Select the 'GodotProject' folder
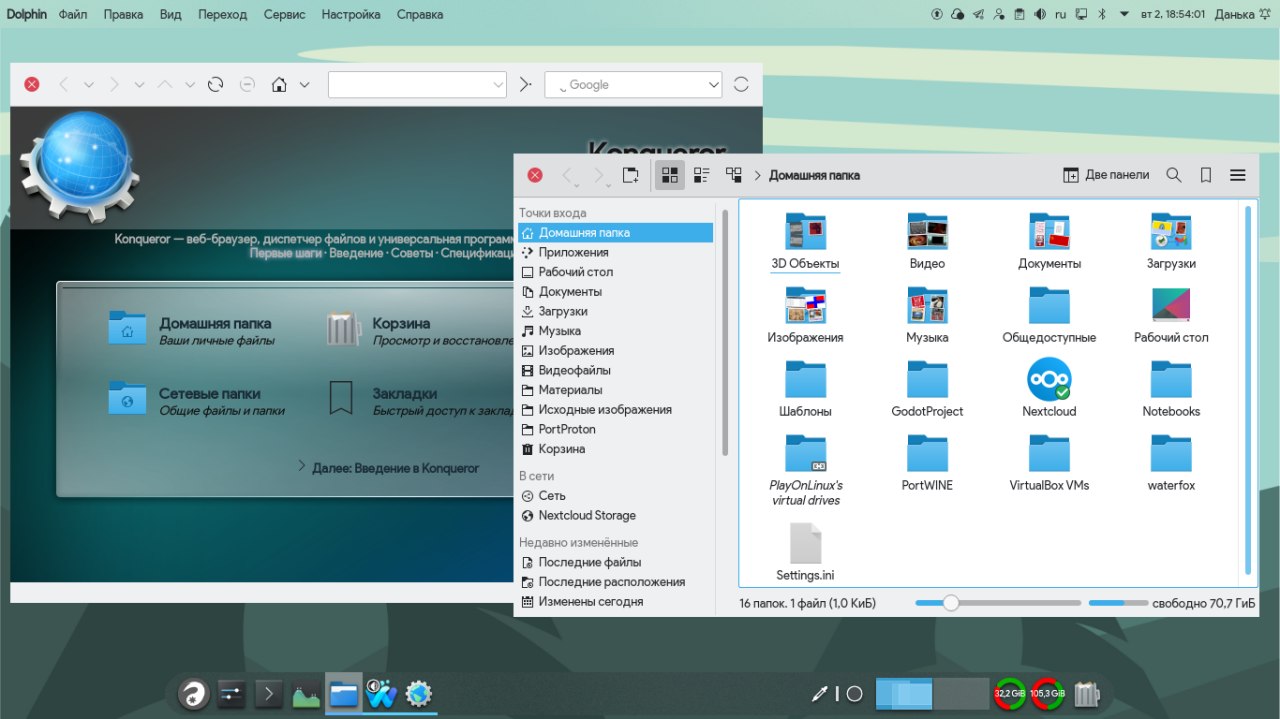Image resolution: width=1280 pixels, height=719 pixels. [927, 390]
